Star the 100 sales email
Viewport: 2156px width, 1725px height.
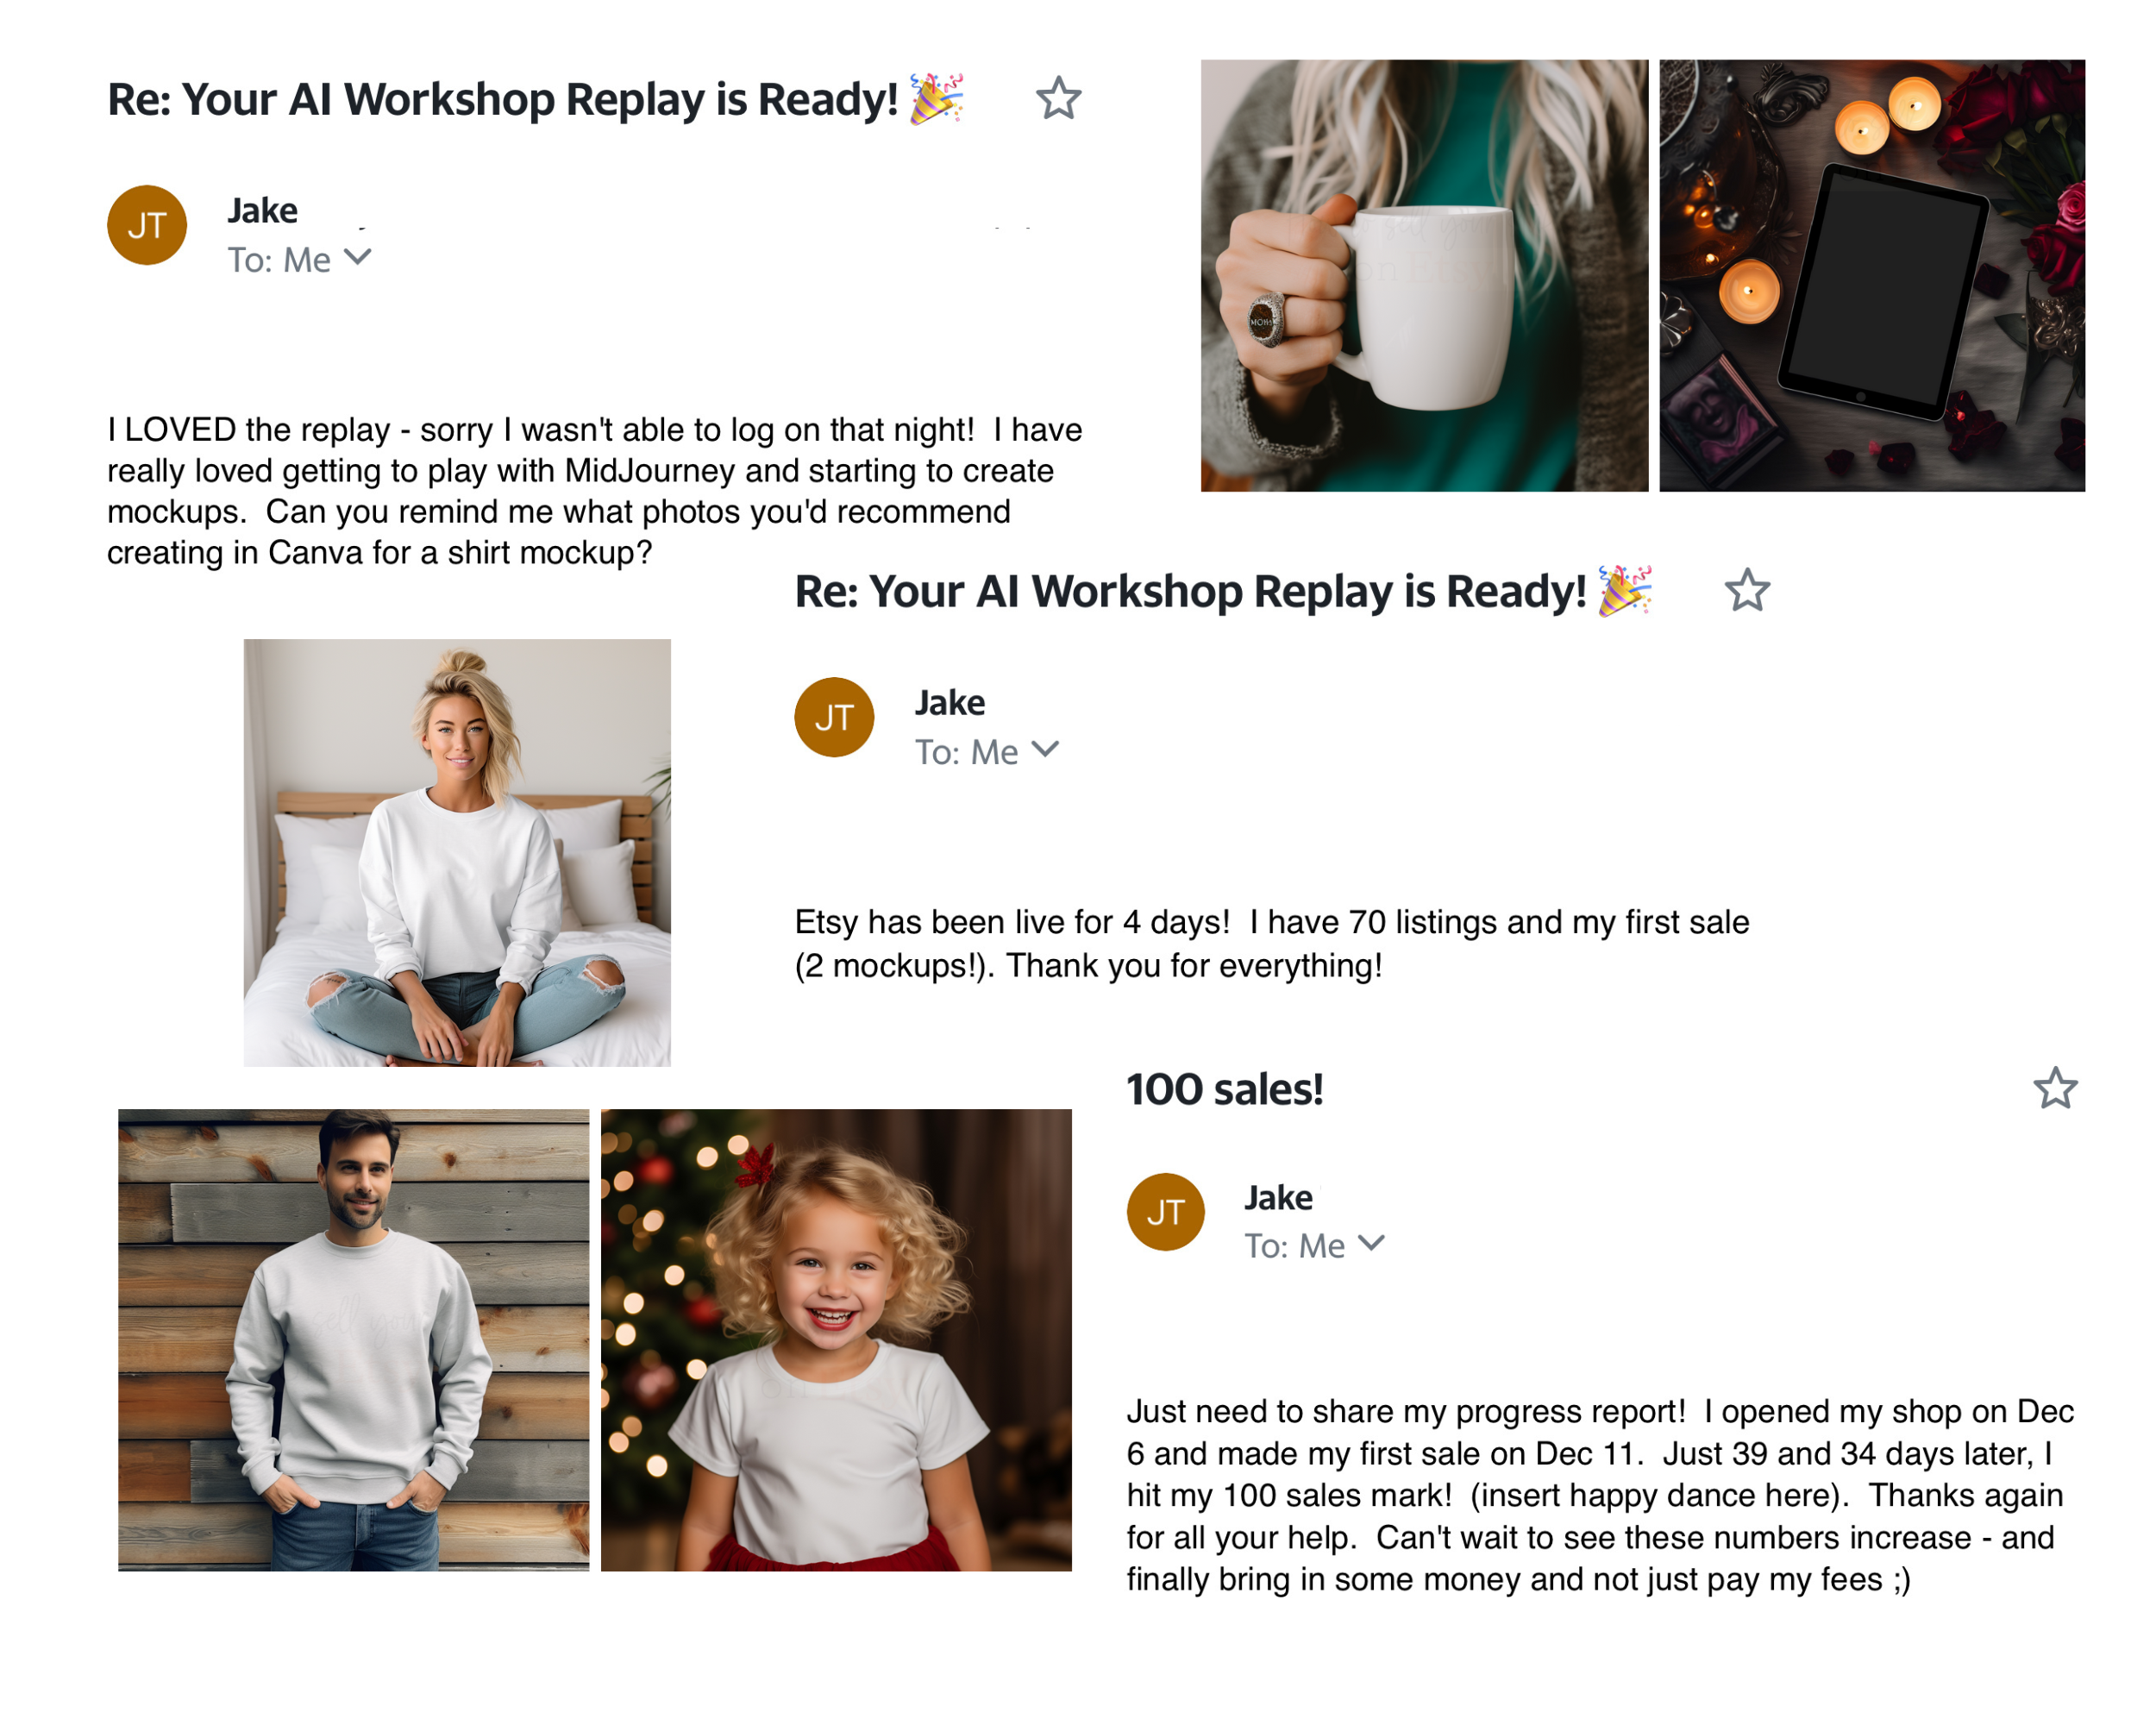[x=2055, y=1088]
